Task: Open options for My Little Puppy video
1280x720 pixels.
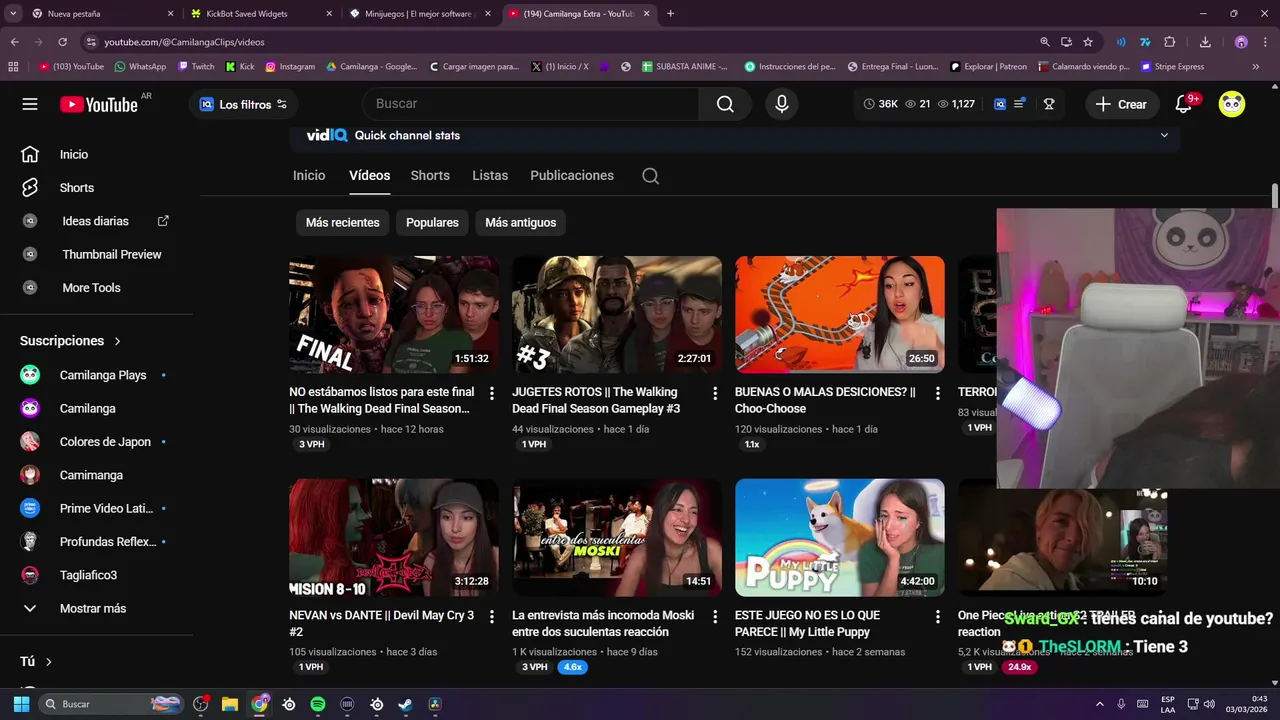Action: 937,617
